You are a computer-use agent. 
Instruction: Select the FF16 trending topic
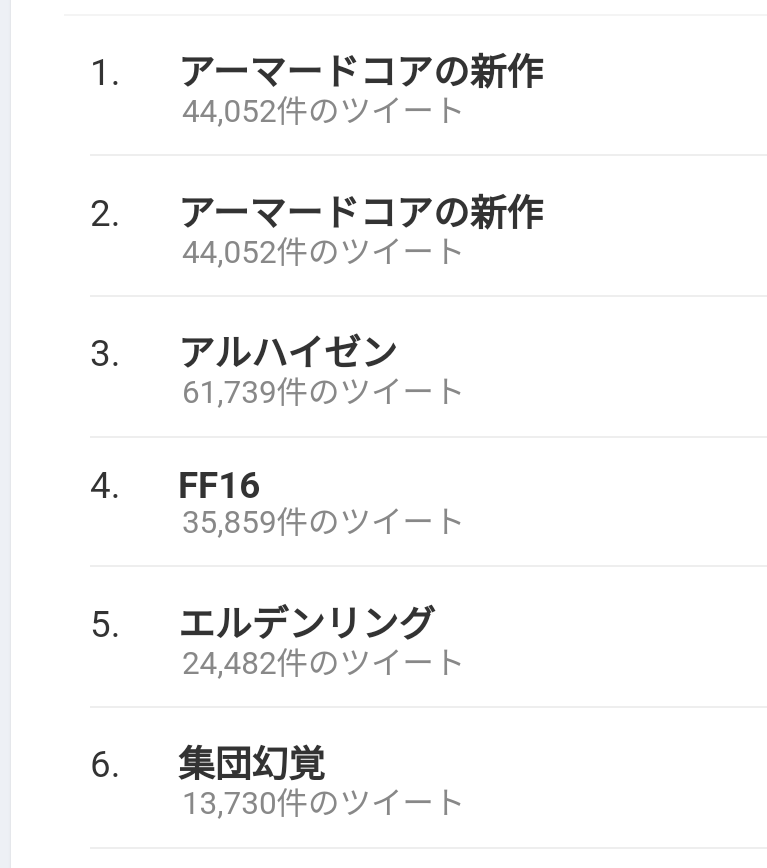point(219,485)
